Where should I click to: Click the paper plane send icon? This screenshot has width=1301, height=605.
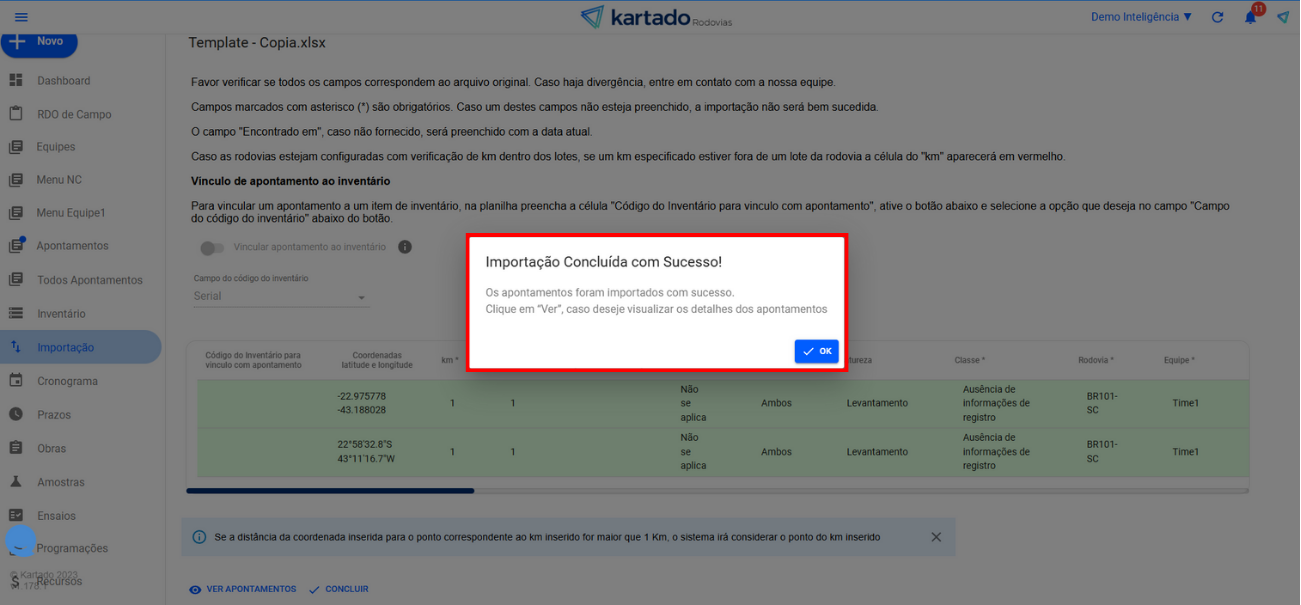pos(1283,17)
